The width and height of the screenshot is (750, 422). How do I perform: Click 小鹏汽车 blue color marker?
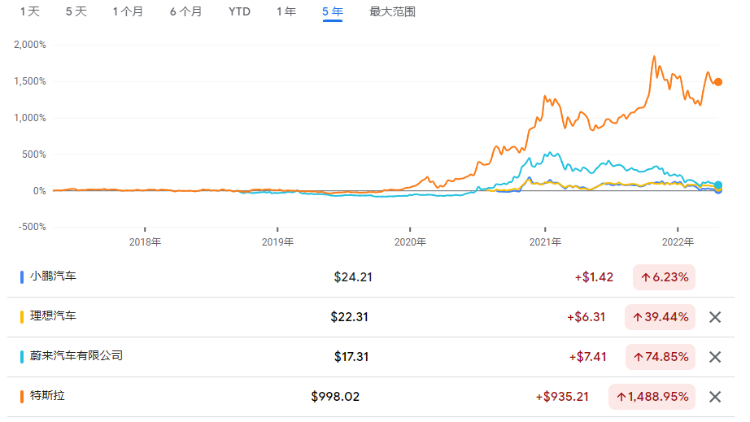pos(22,277)
